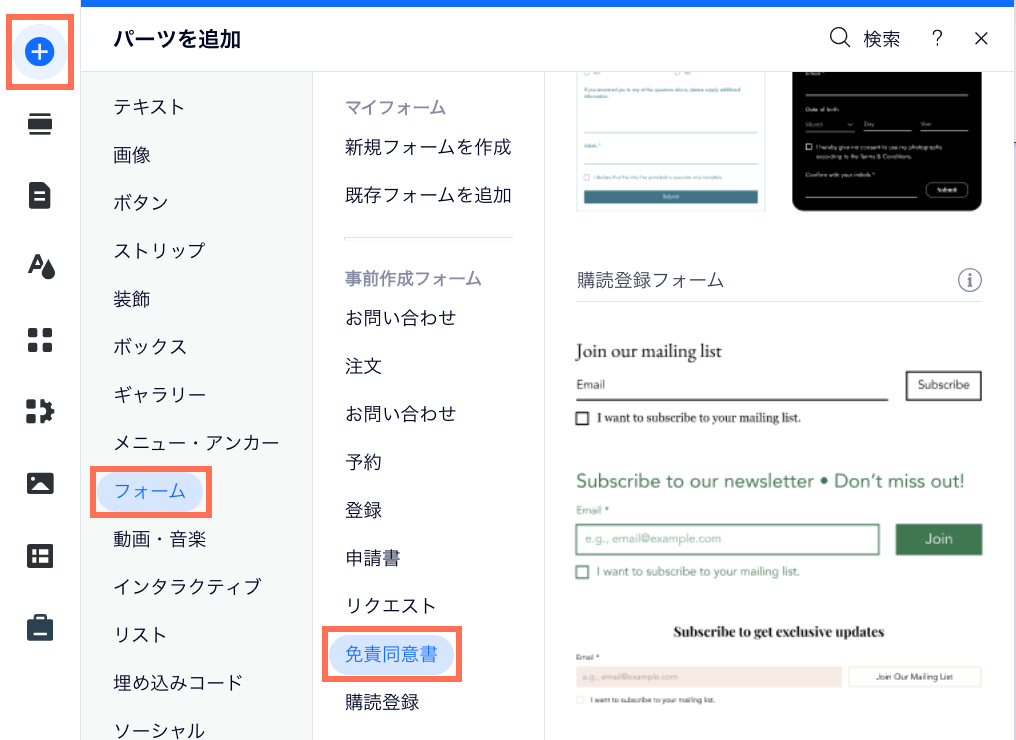Open help with the question mark icon
This screenshot has height=740, width=1016.
(x=936, y=38)
